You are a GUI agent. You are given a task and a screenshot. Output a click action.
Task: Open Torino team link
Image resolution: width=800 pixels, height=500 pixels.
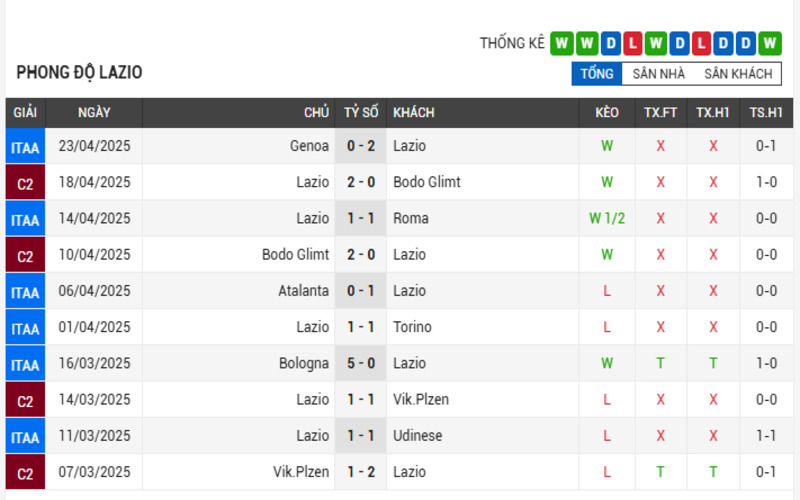click(x=412, y=327)
